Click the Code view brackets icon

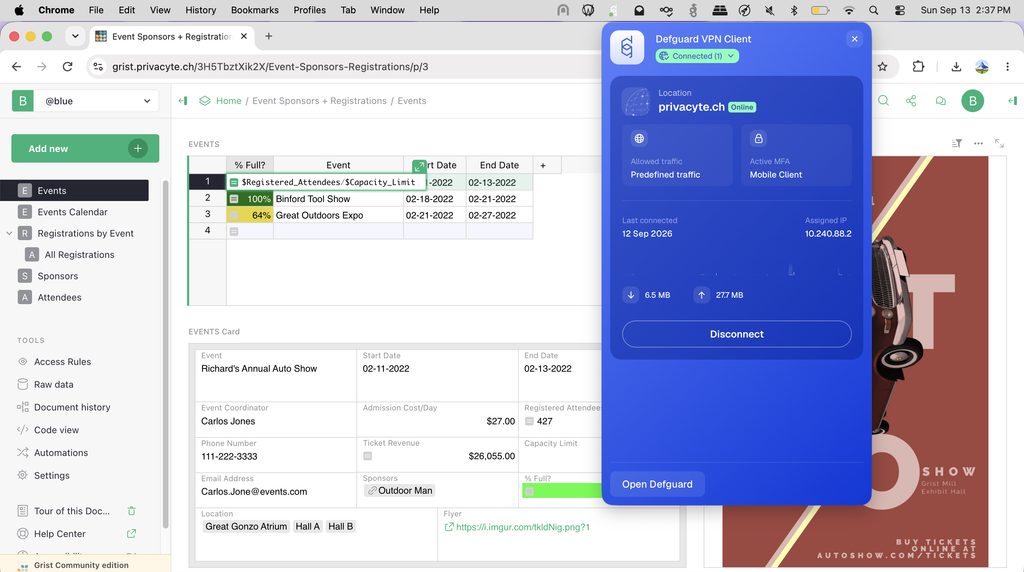[23, 430]
